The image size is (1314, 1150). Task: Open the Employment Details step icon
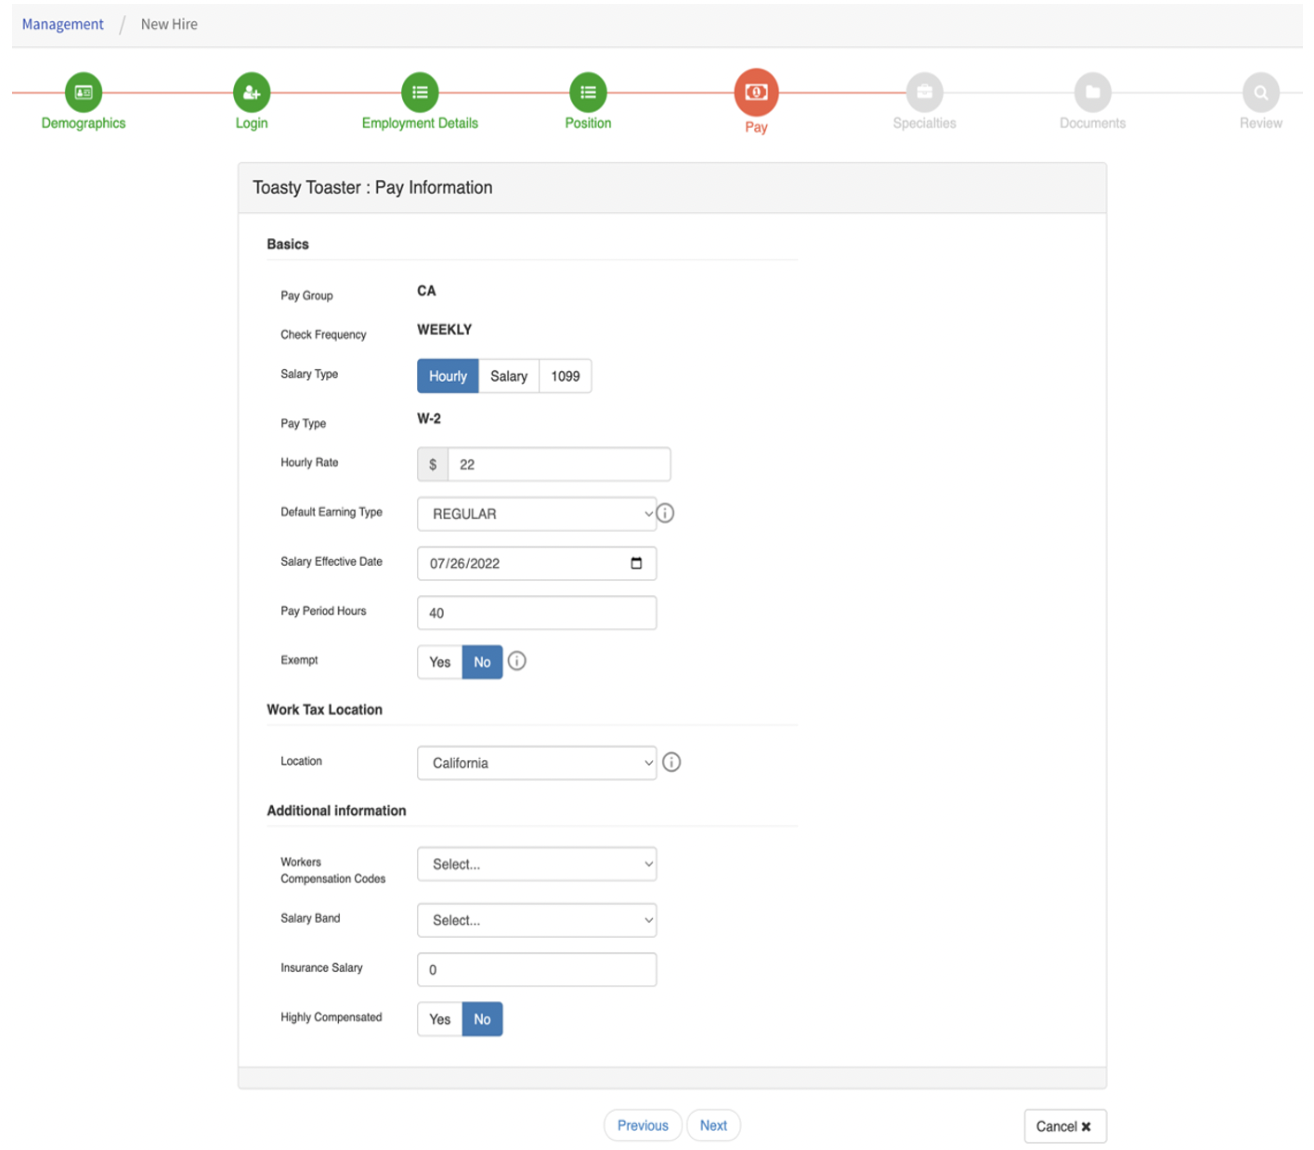(x=419, y=94)
